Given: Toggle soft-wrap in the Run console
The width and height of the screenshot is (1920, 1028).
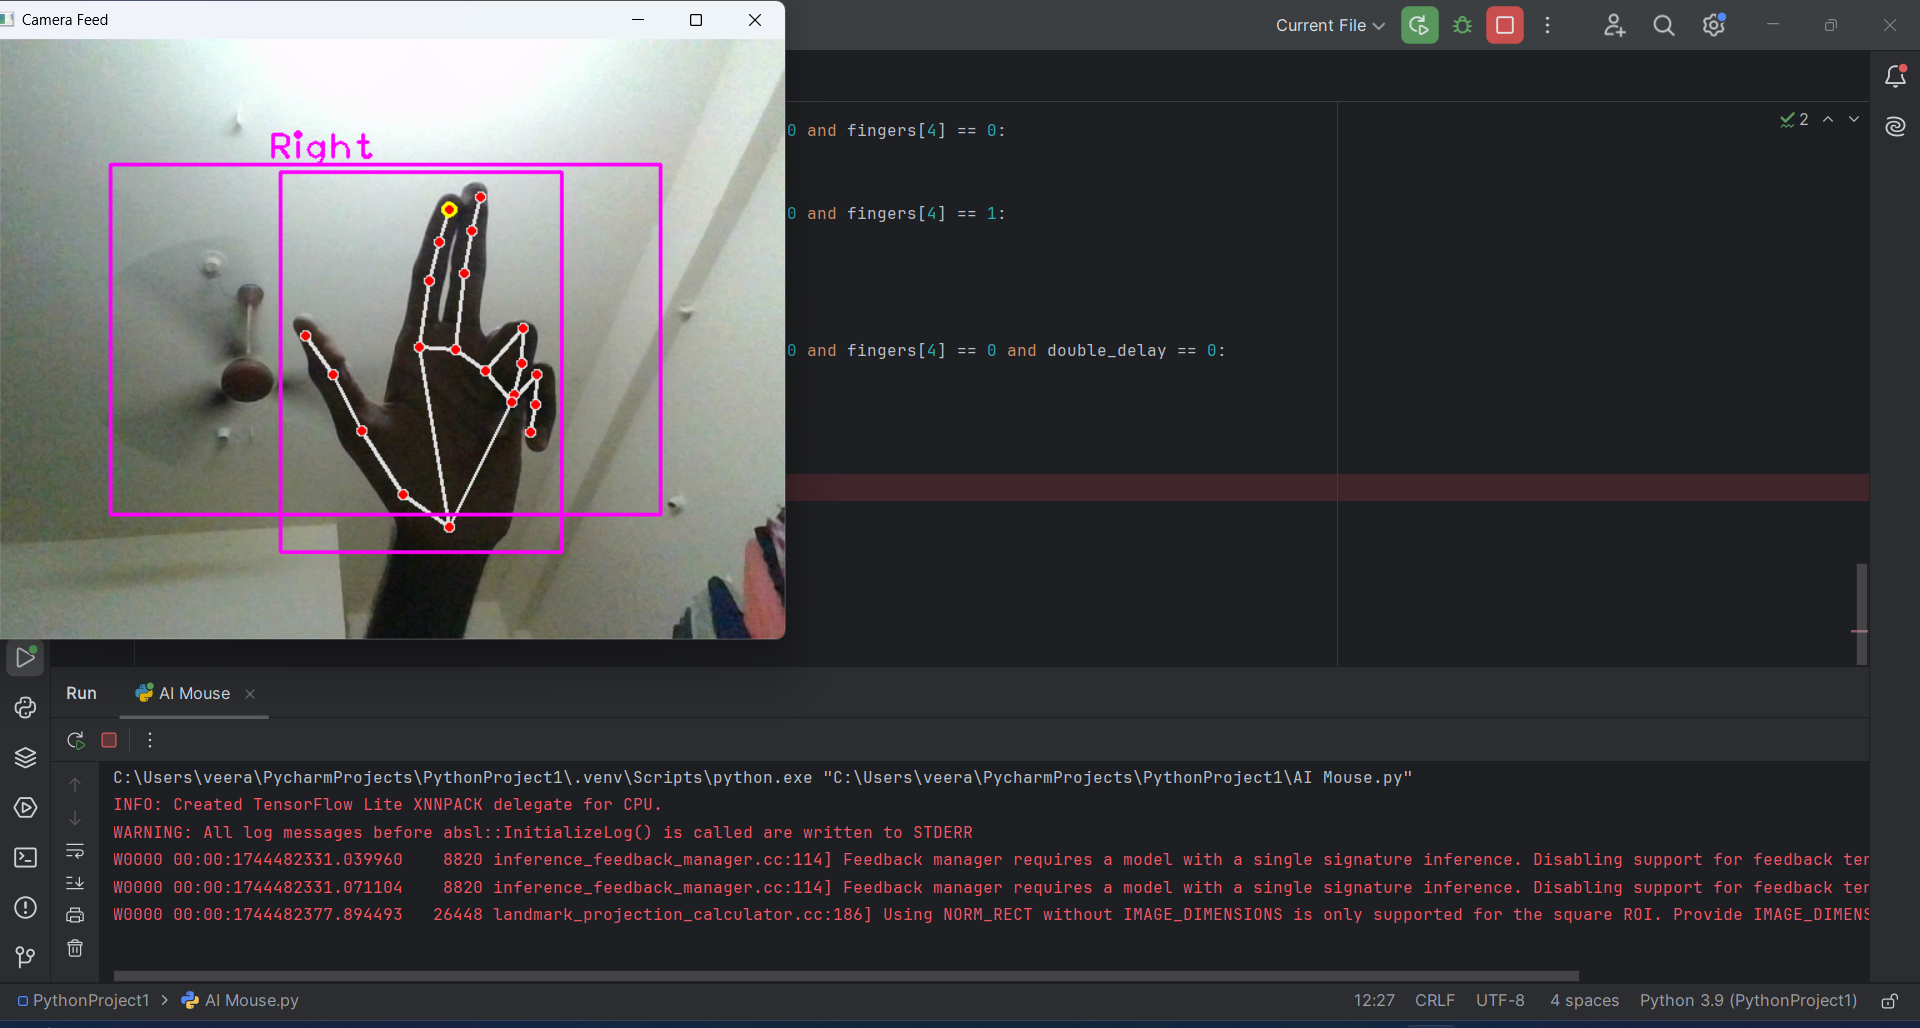Looking at the screenshot, I should [x=75, y=851].
